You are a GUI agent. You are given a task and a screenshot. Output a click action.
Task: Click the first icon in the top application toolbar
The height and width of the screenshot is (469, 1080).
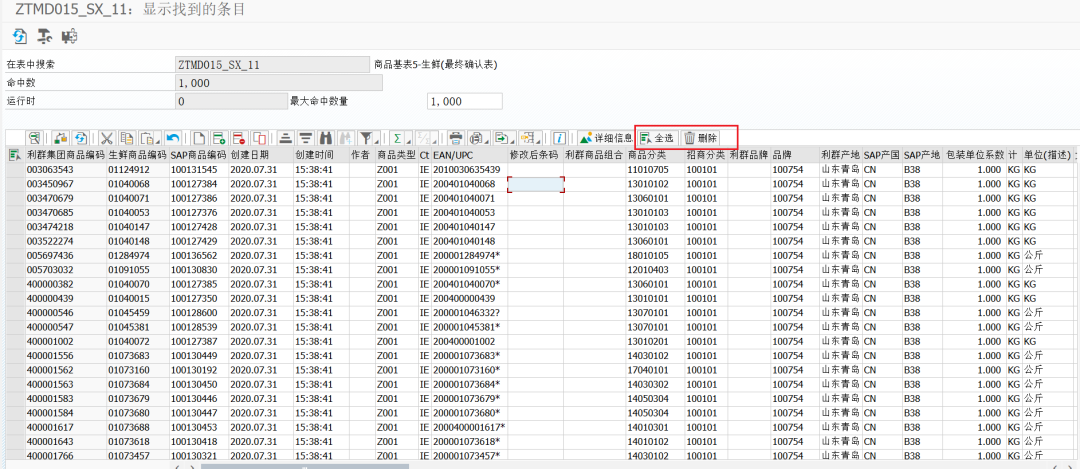[x=20, y=35]
